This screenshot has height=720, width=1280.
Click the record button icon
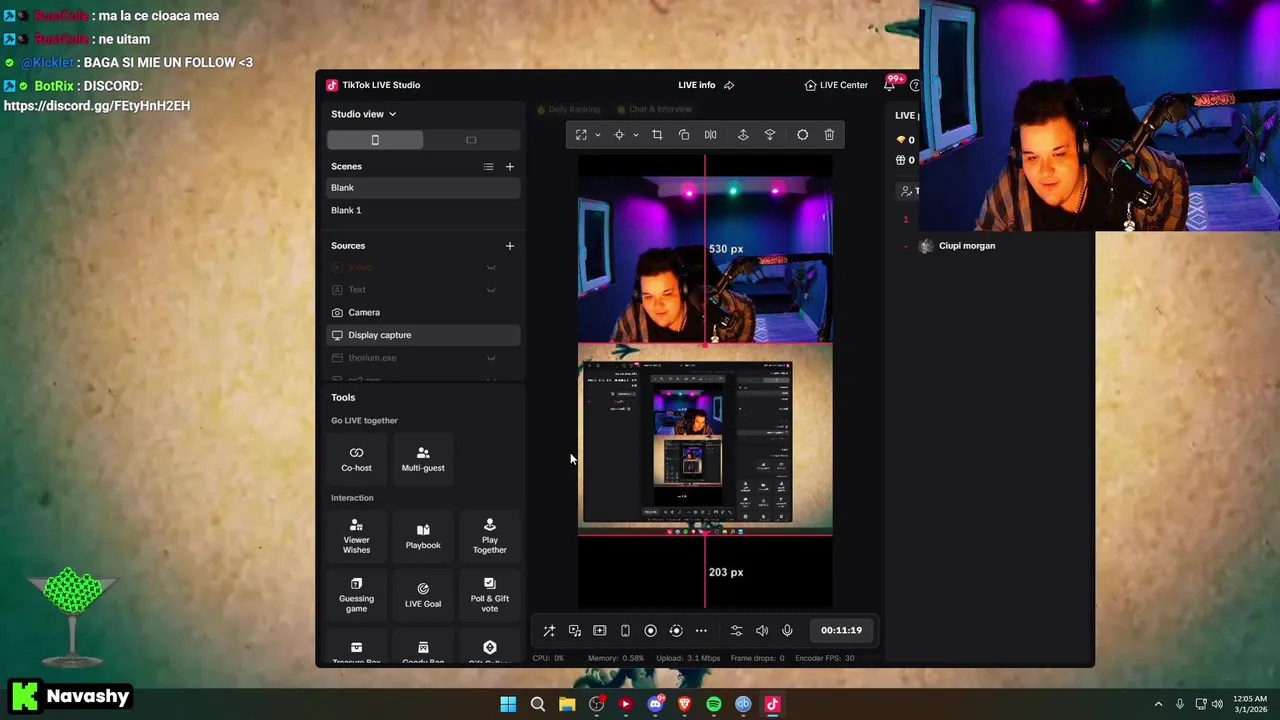point(650,631)
